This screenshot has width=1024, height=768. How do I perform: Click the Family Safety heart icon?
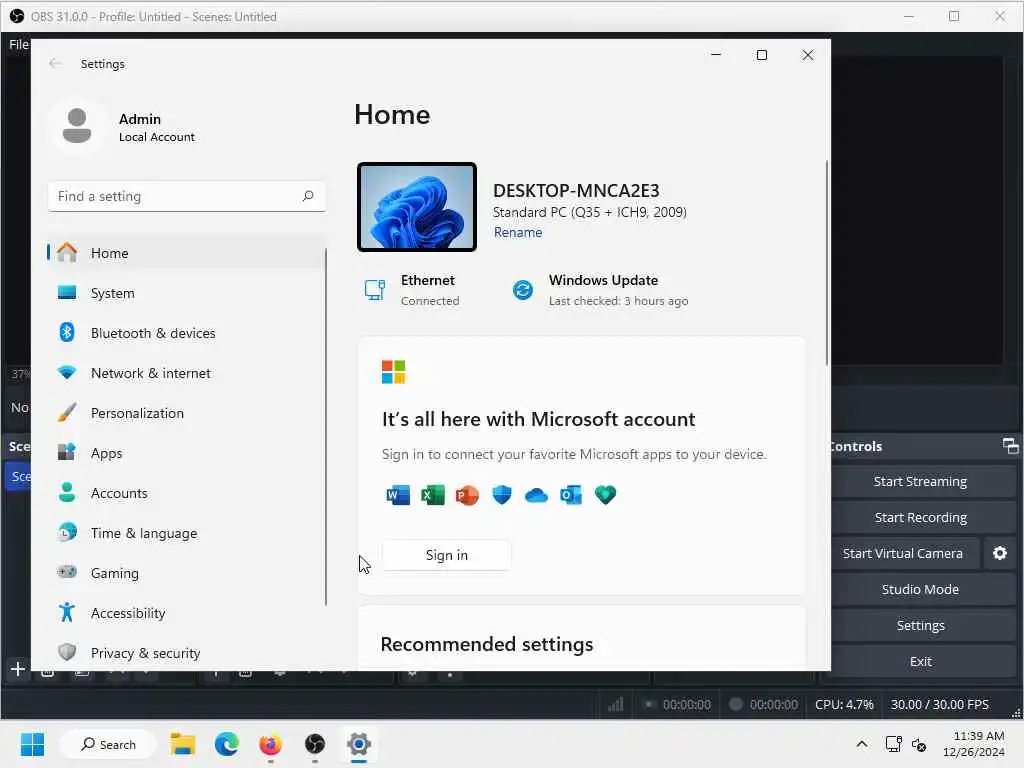click(x=605, y=495)
